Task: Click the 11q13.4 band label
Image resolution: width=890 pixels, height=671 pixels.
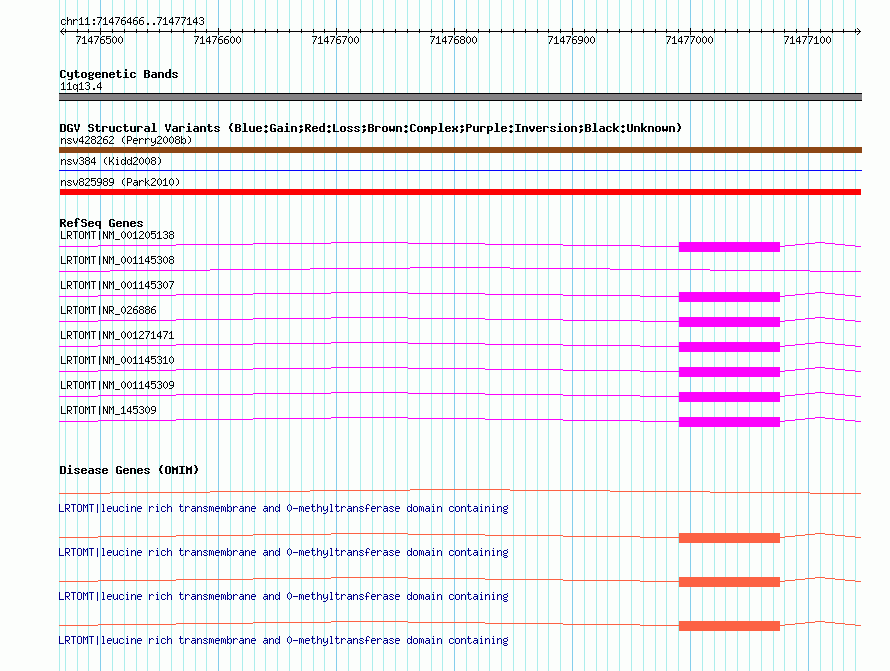Action: click(x=81, y=87)
